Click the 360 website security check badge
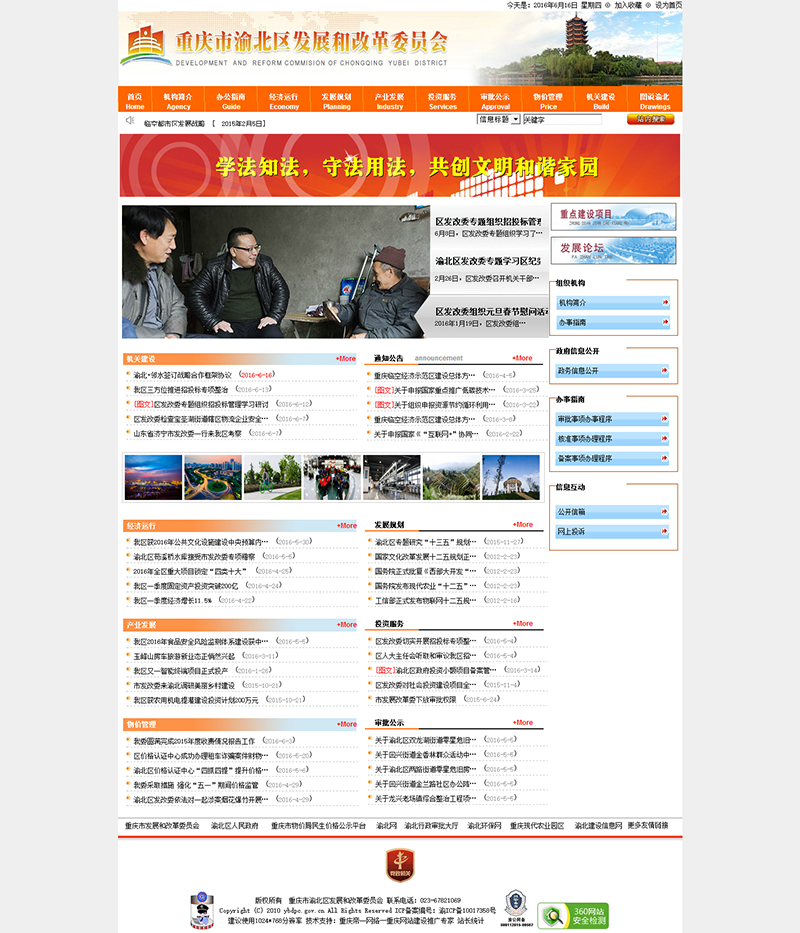This screenshot has width=800, height=933. point(573,916)
